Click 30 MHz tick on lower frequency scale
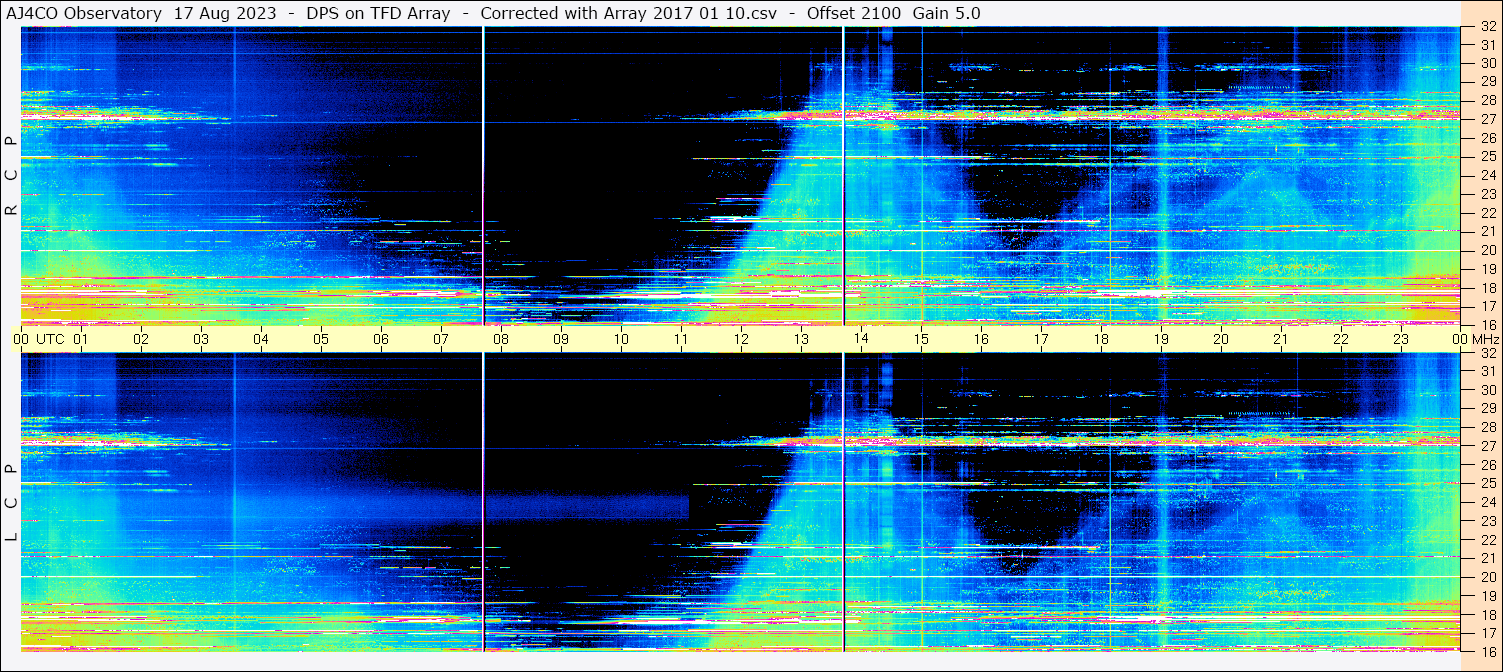The height and width of the screenshot is (672, 1503). (x=1487, y=390)
